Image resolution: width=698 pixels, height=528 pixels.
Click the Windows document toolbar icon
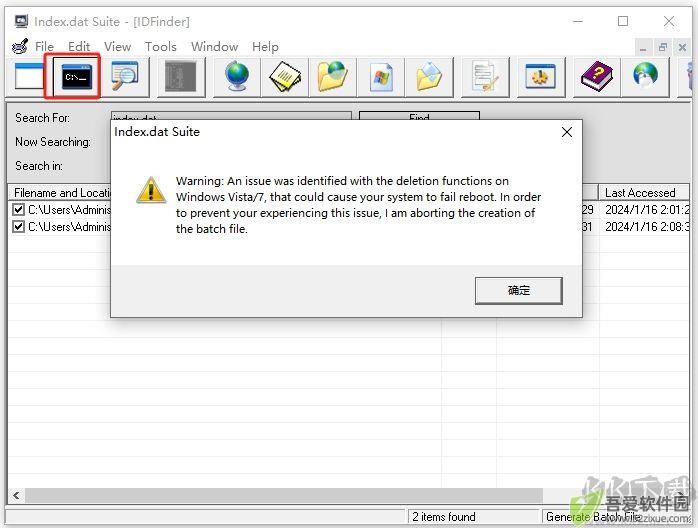click(x=381, y=77)
